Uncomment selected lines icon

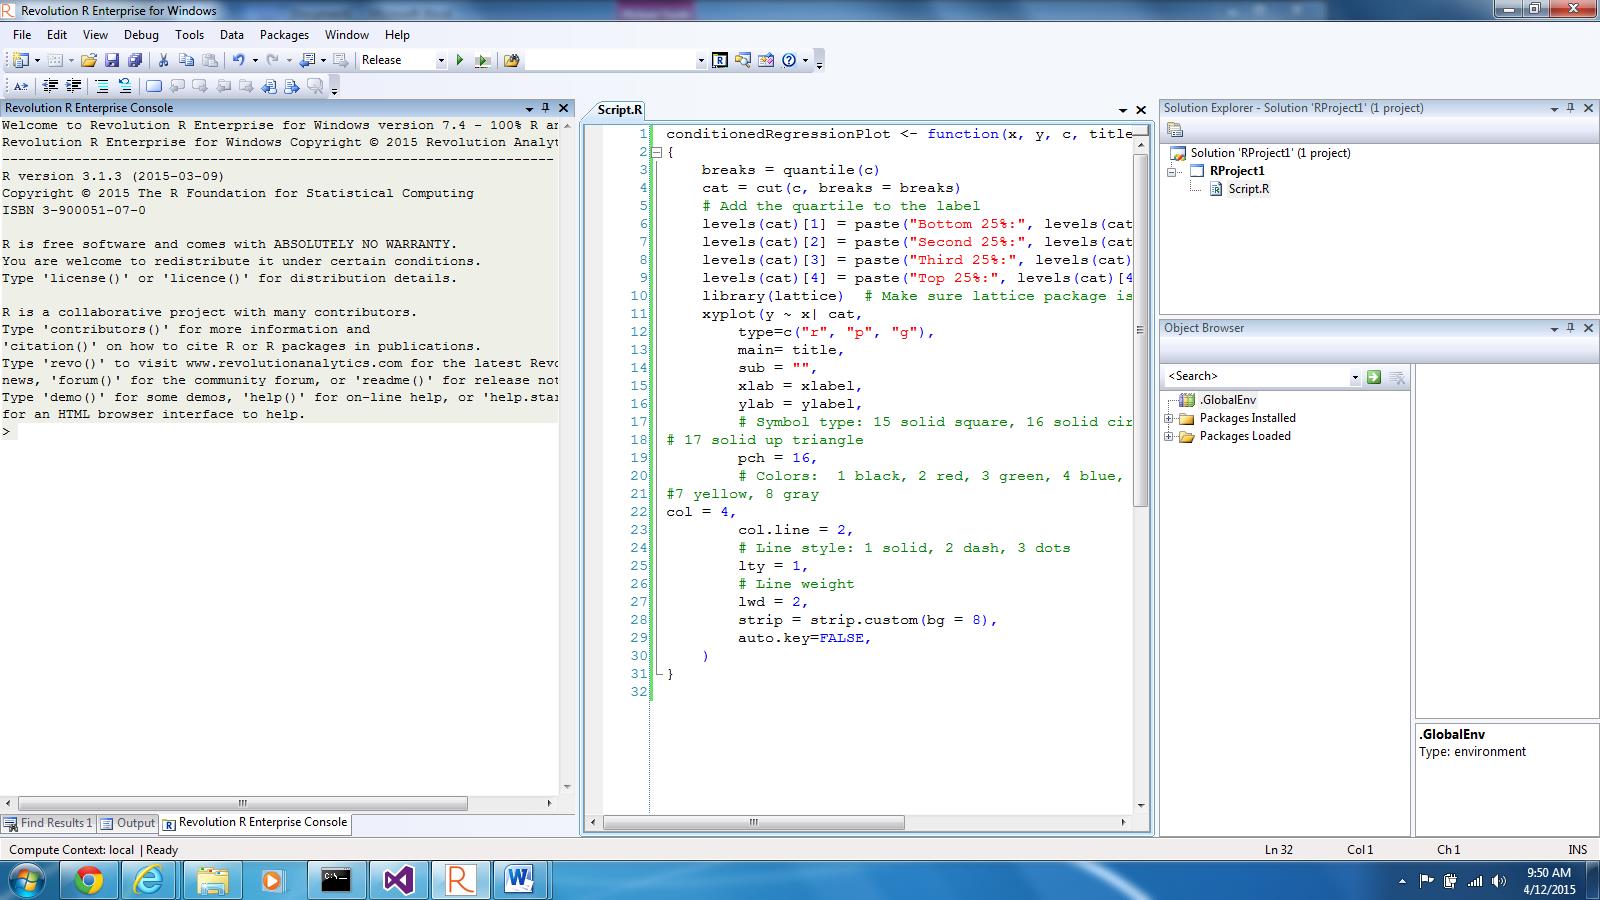point(124,86)
